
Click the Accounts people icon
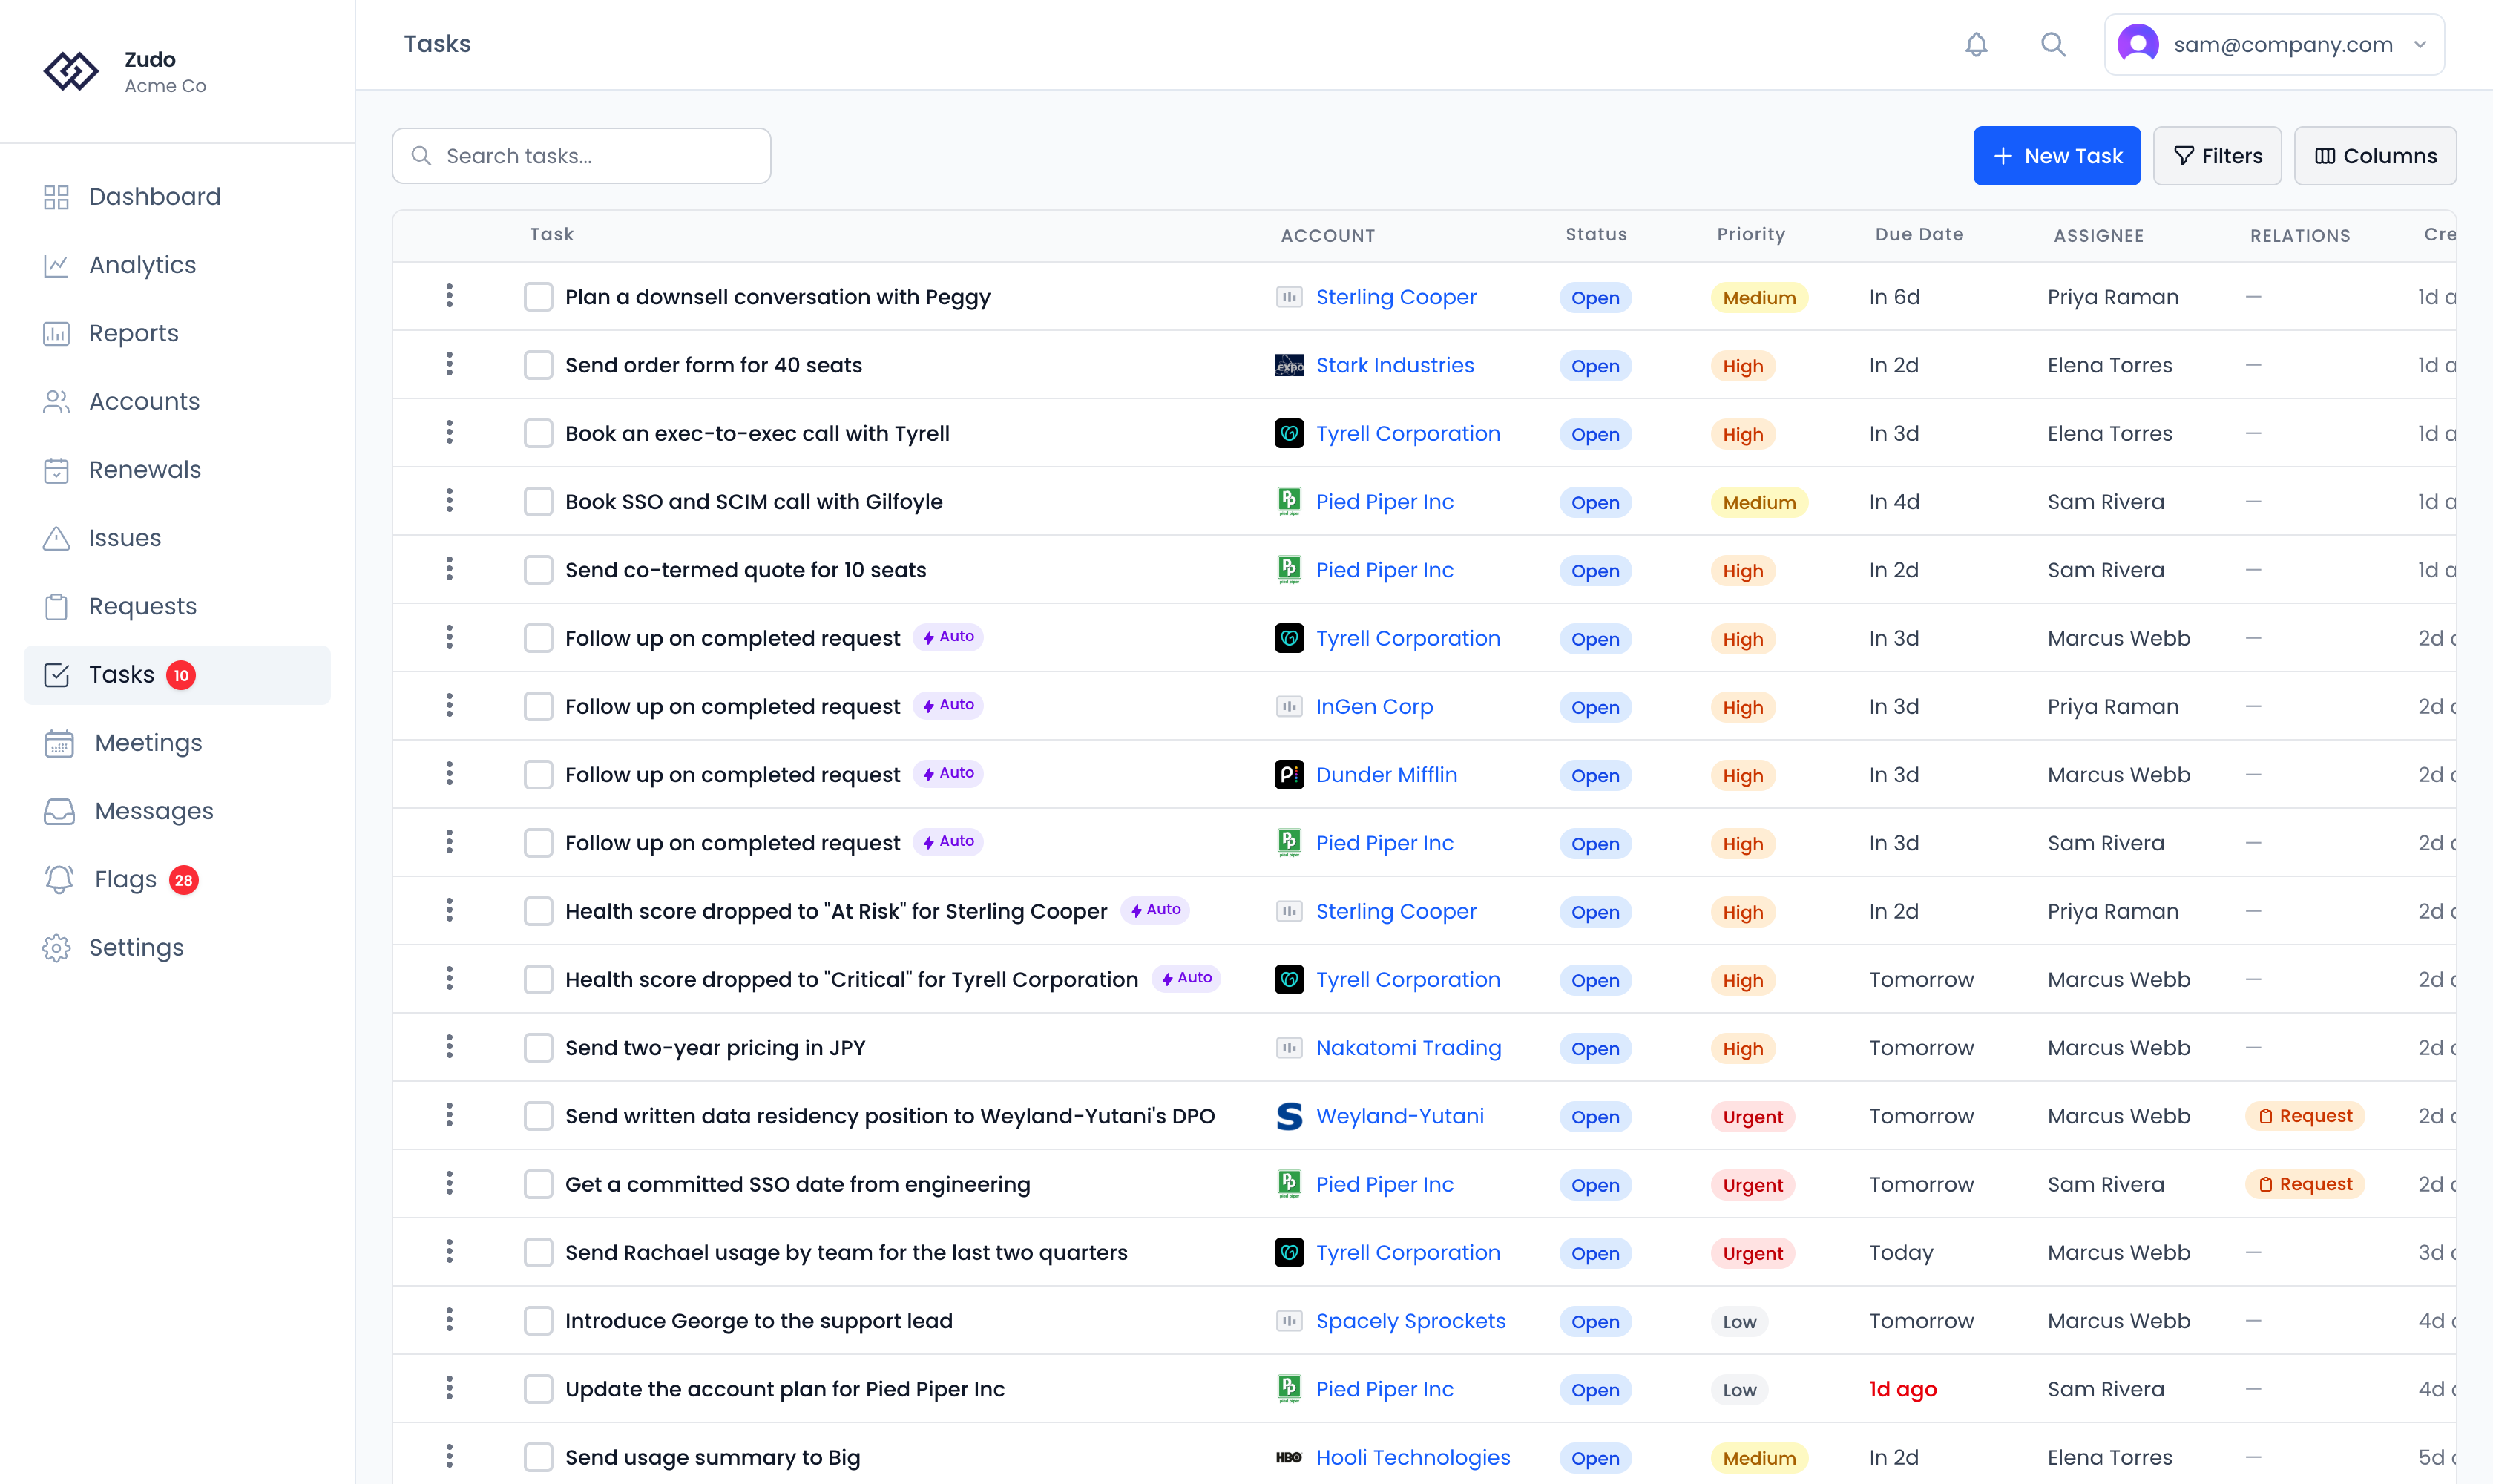[x=56, y=401]
